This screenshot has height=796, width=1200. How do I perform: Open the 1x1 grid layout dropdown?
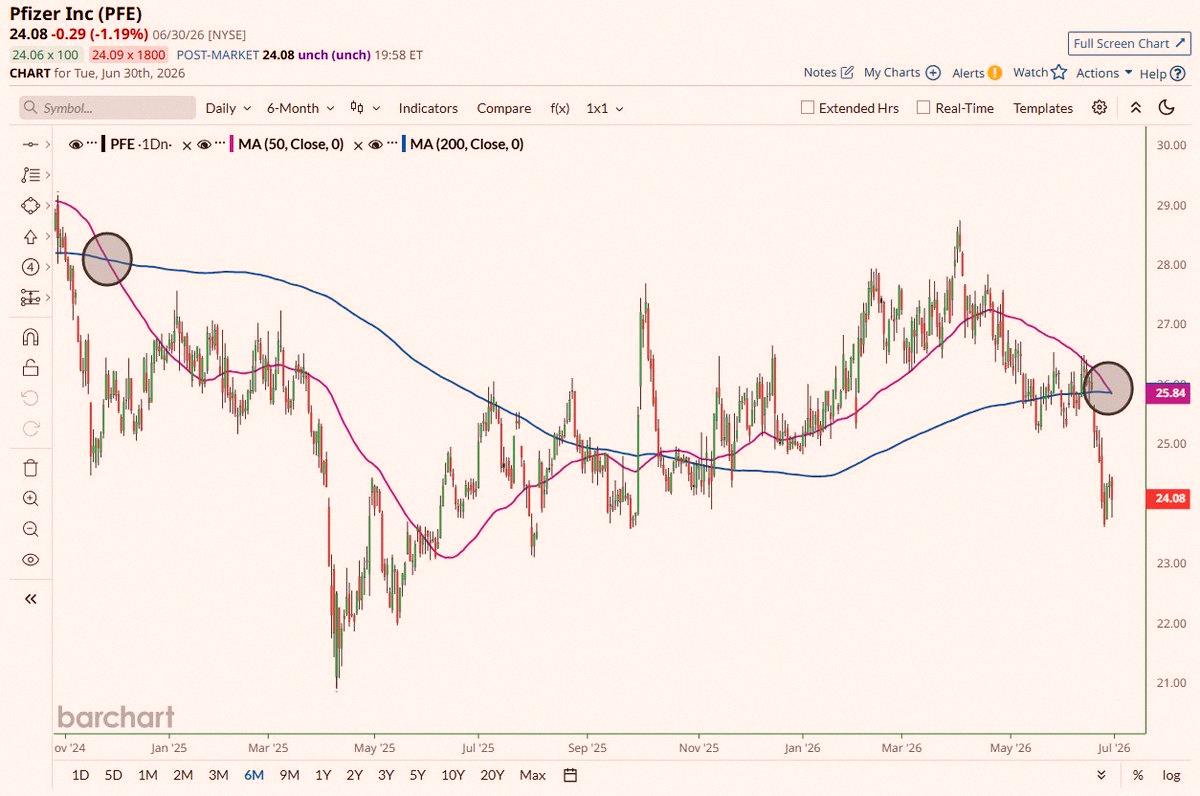pos(605,108)
